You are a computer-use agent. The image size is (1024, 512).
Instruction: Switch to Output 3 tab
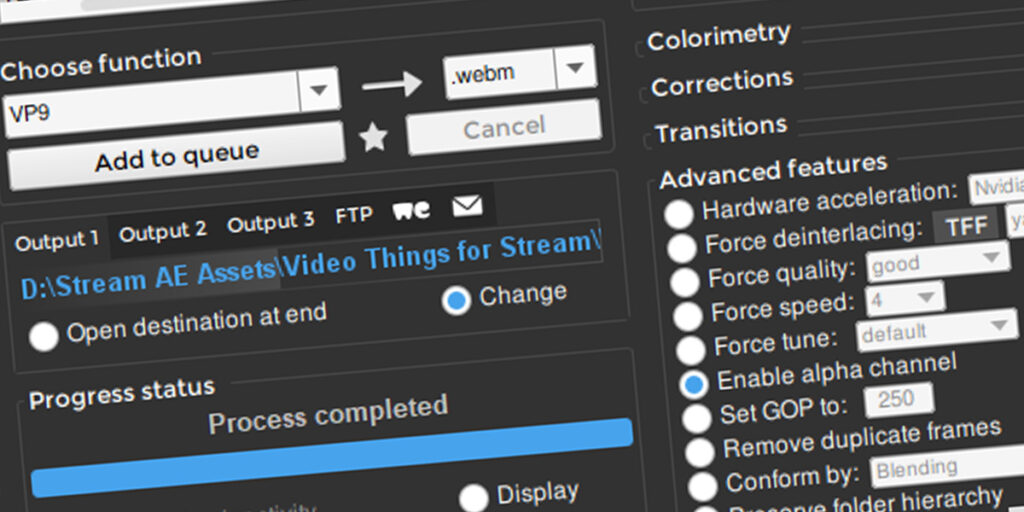(x=270, y=222)
